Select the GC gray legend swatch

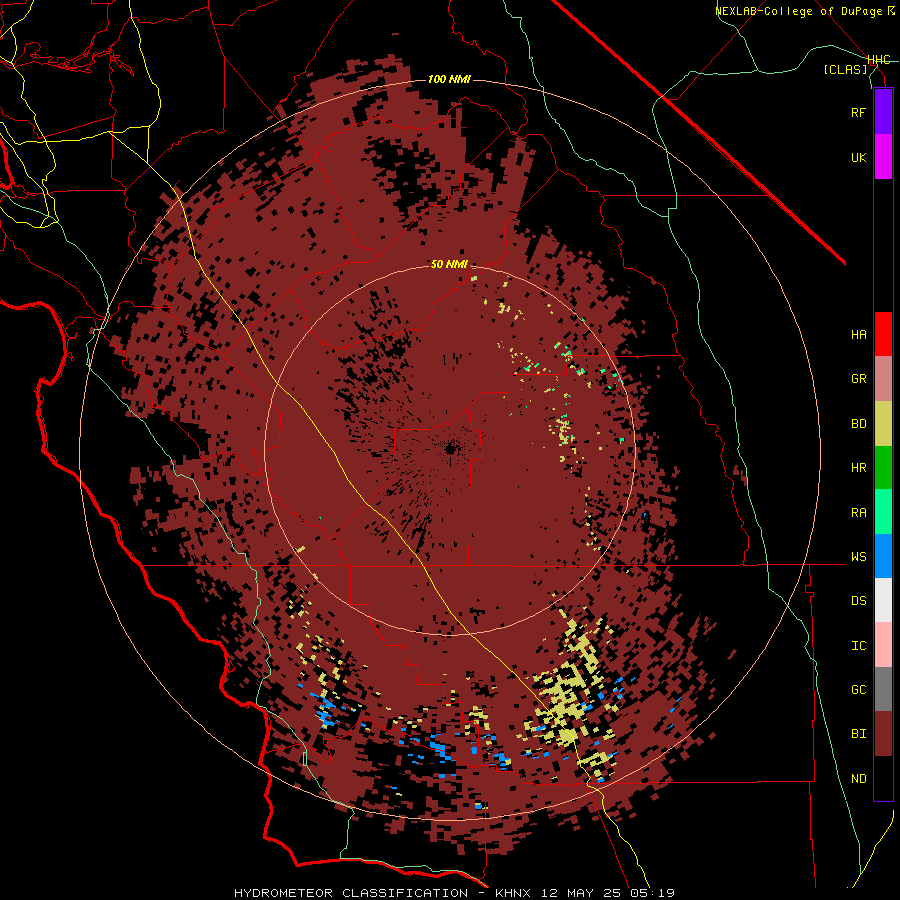[883, 689]
